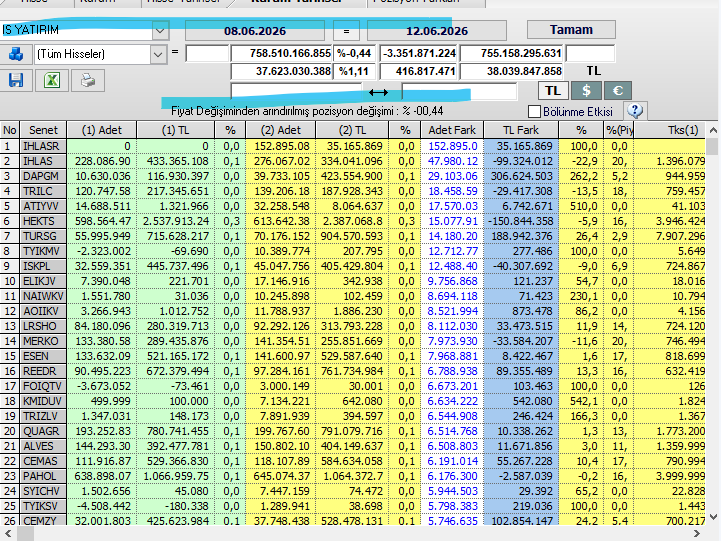Sort by the (1) Adet column header
The image size is (721, 541).
click(102, 130)
